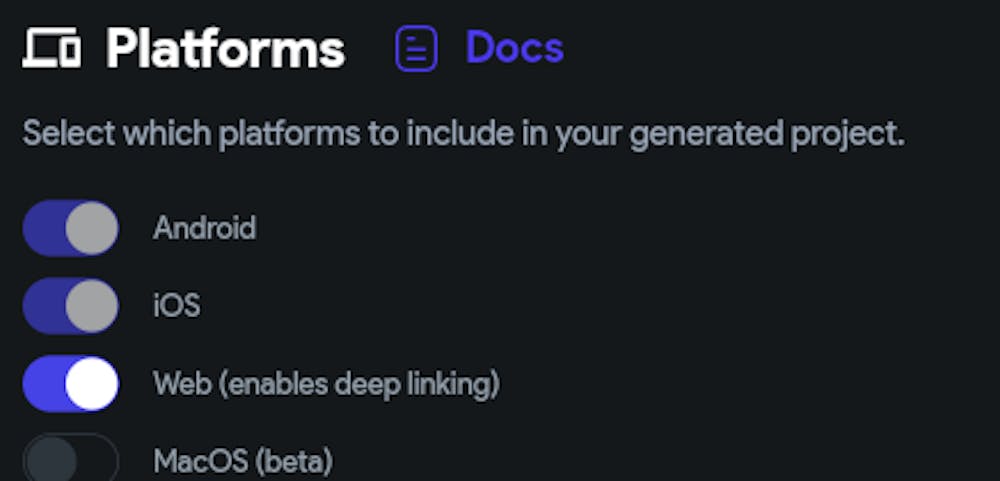Toggle the iOS platform switch
The width and height of the screenshot is (1000, 481).
[70, 306]
